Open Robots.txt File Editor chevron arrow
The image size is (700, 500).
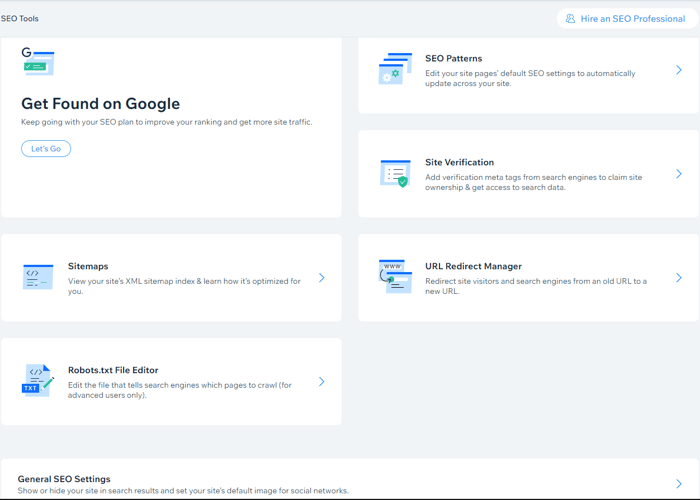321,381
